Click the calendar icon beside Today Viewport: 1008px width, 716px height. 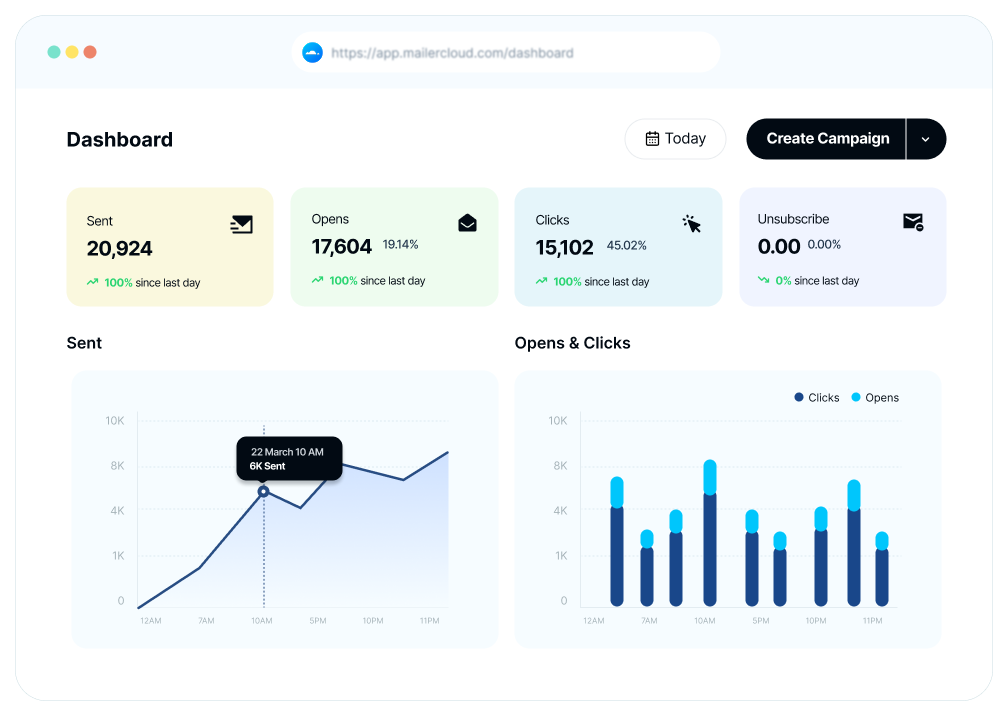(651, 139)
